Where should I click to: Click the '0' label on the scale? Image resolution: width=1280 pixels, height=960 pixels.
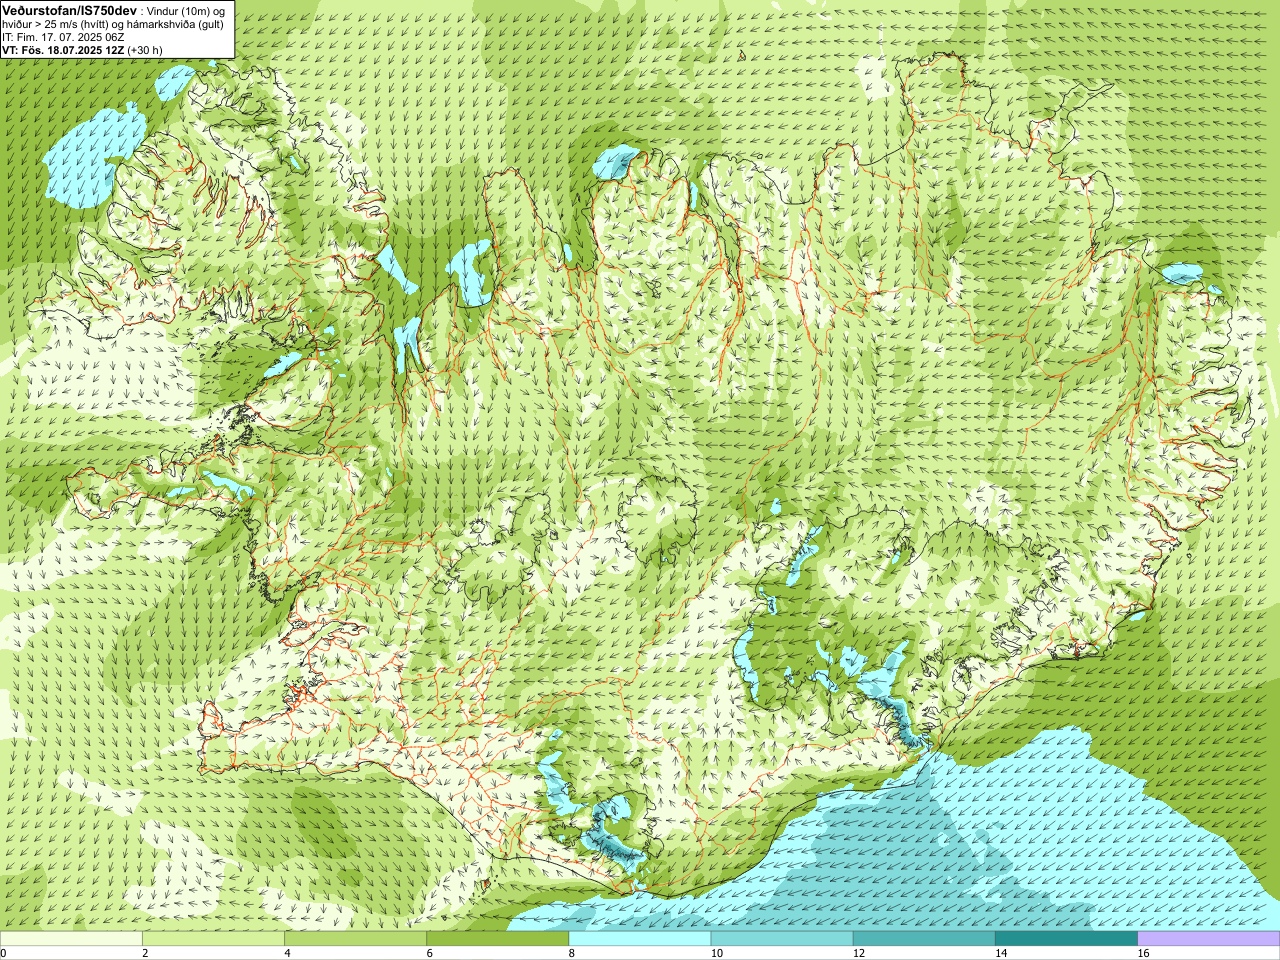(x=4, y=953)
